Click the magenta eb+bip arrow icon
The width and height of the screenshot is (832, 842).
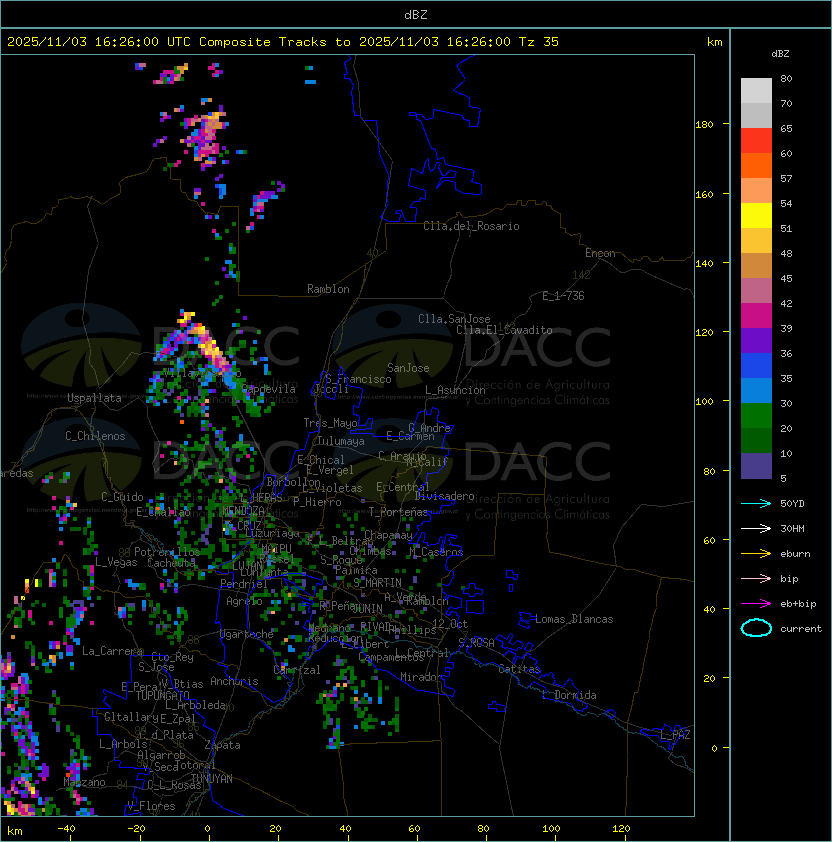tap(756, 604)
